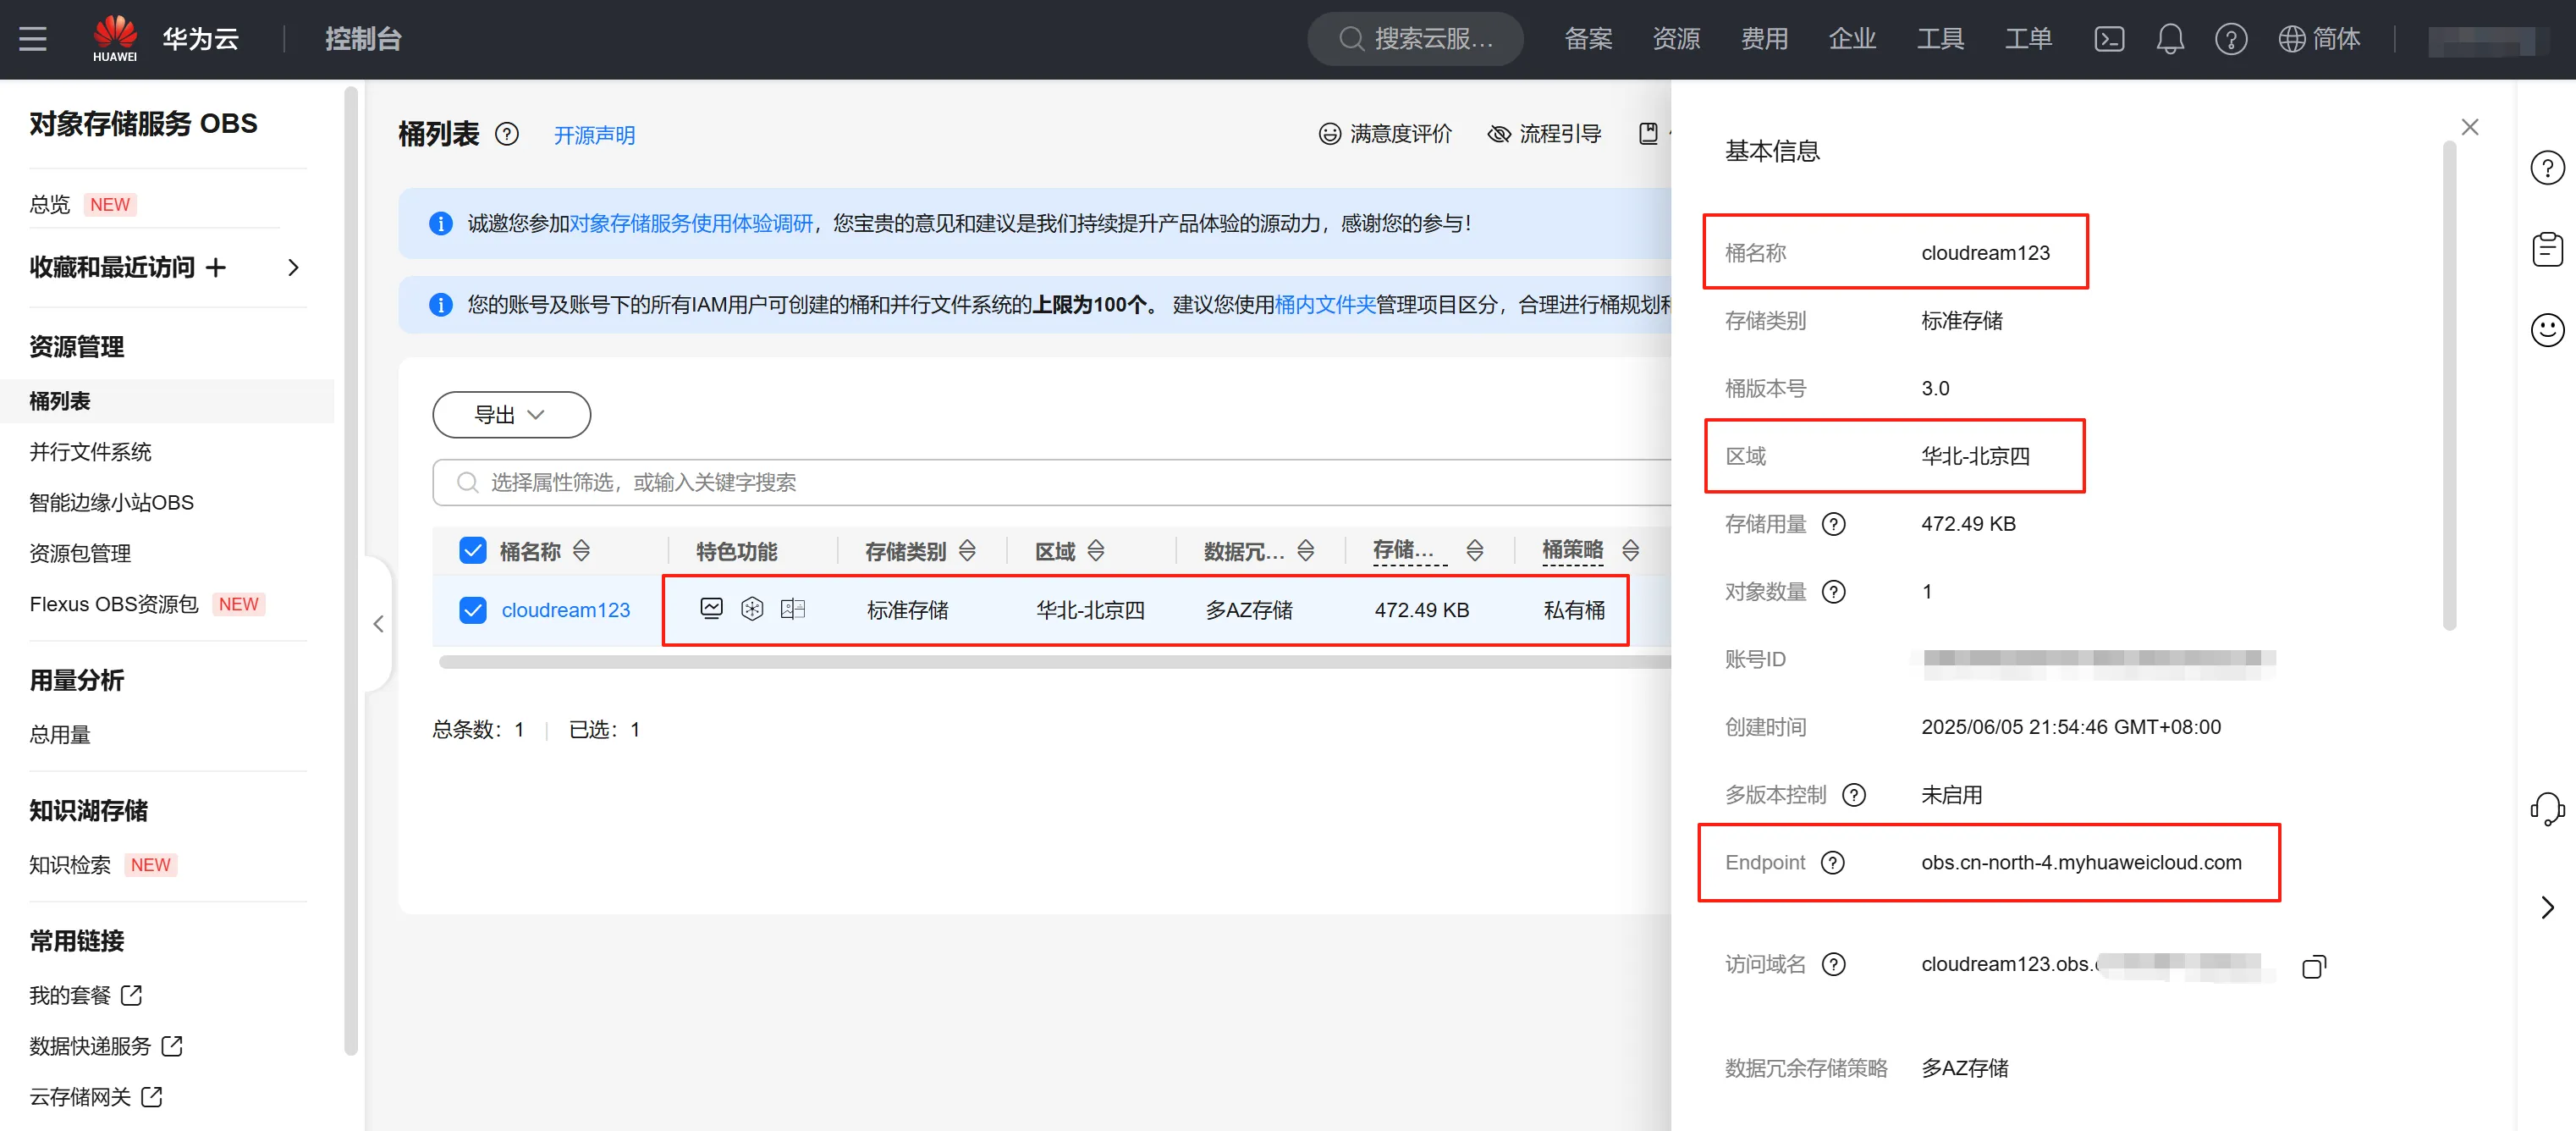Sort by 存储用量 column
The height and width of the screenshot is (1131, 2576).
pos(1475,551)
